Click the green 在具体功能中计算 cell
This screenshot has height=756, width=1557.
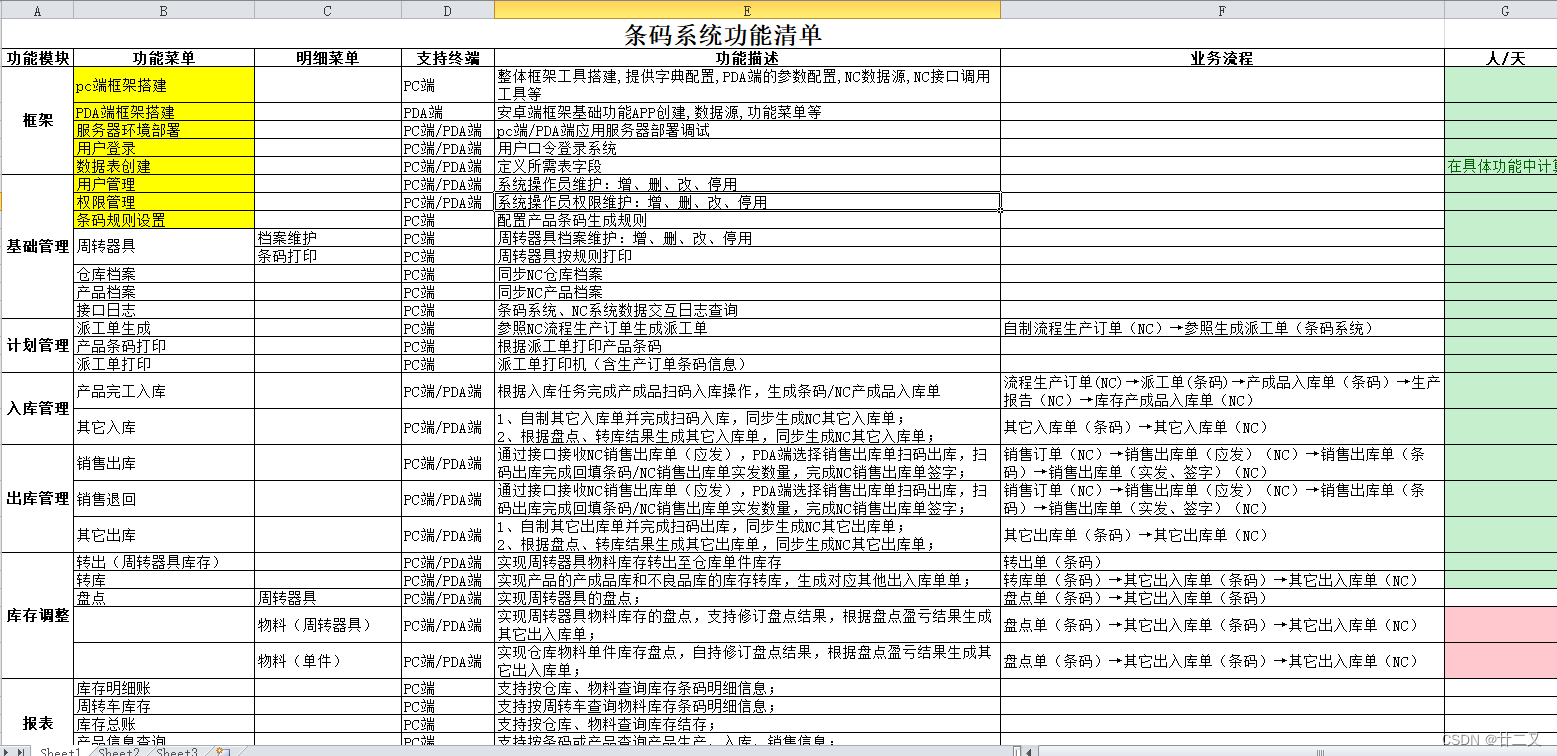[1500, 166]
